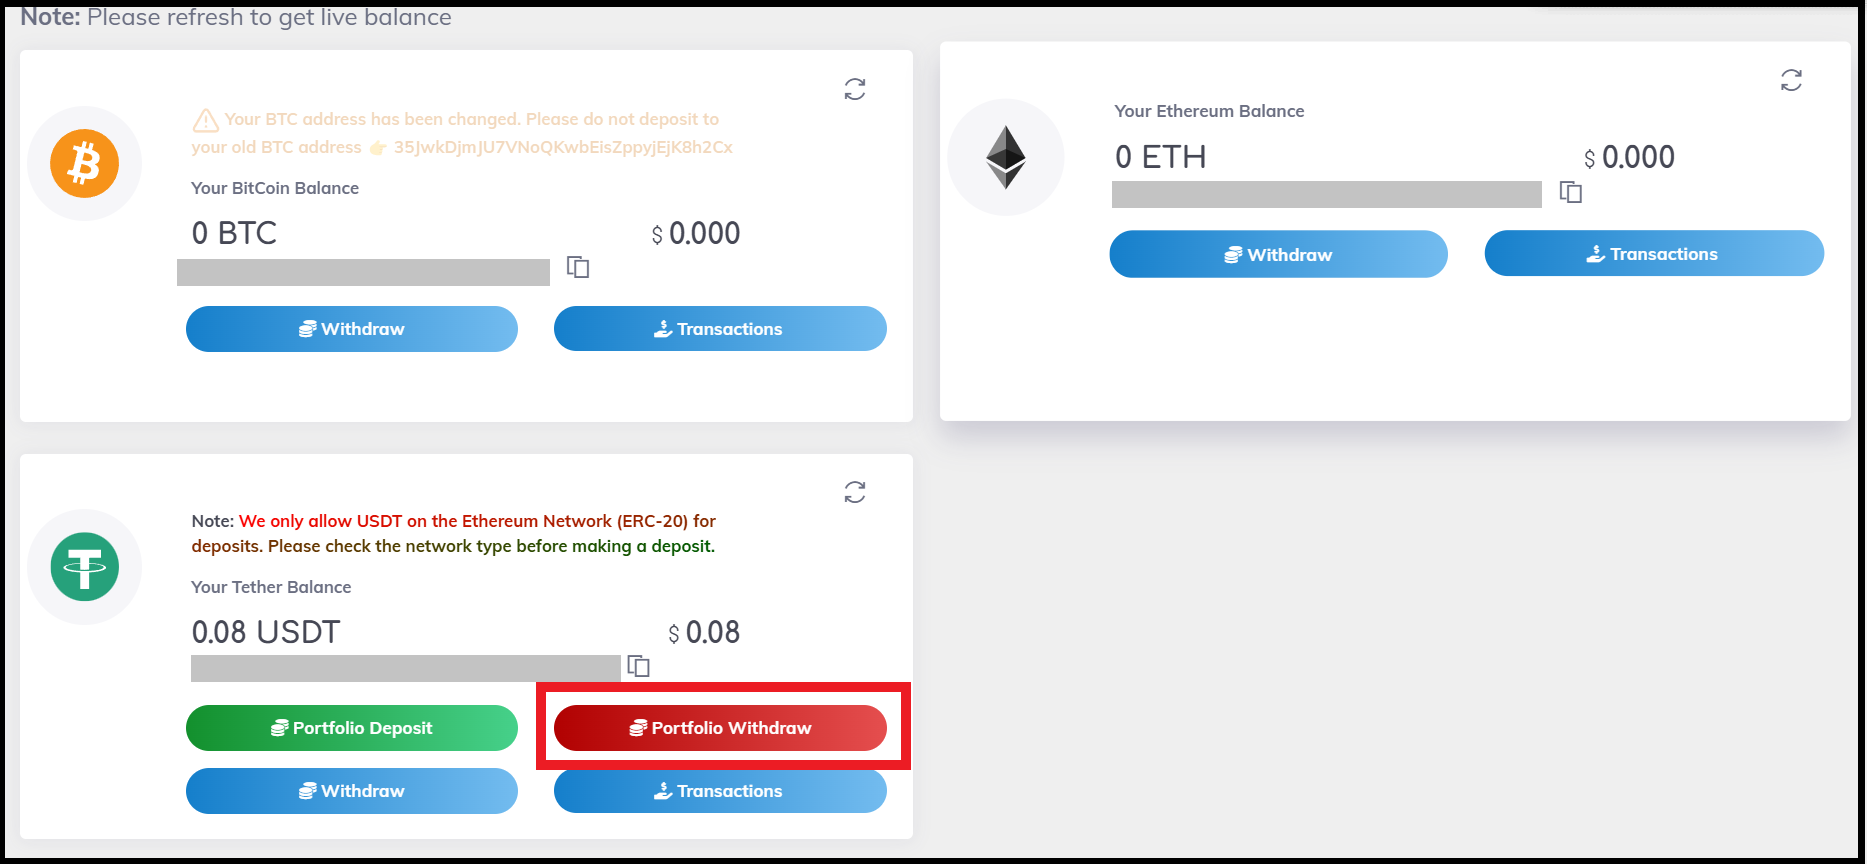Click the greyed-out USDT address field
Viewport: 1867px width, 864px height.
[x=406, y=668]
